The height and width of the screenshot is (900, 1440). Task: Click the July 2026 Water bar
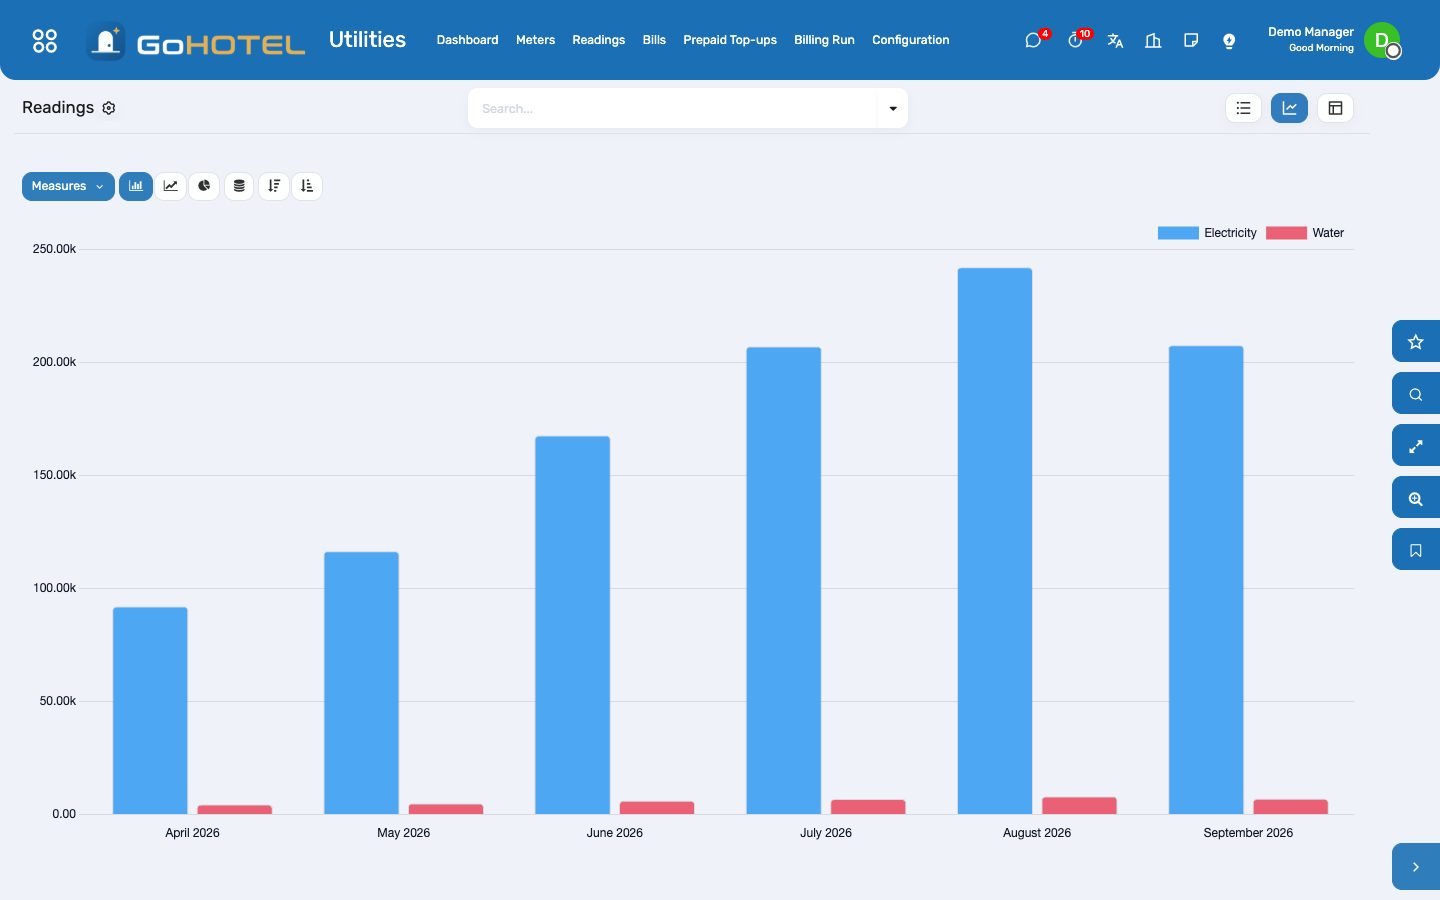click(868, 807)
